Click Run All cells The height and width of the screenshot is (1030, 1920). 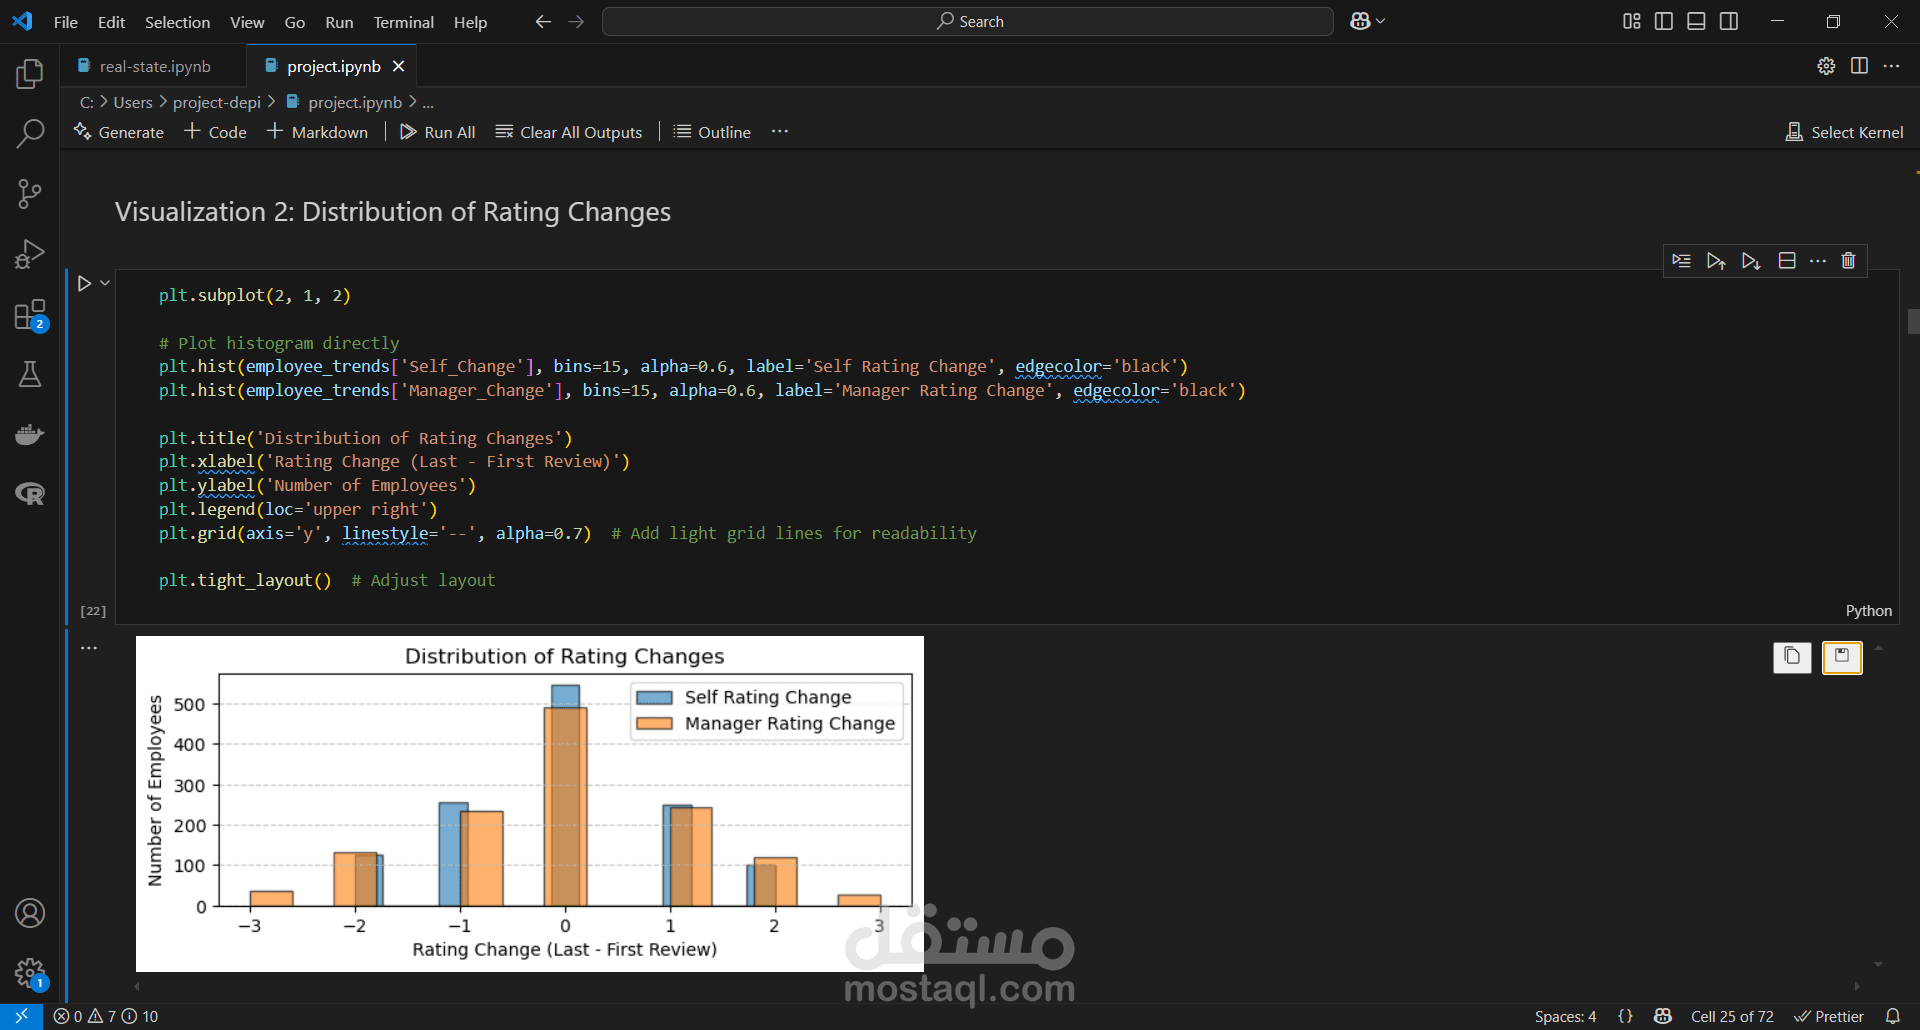pos(437,132)
